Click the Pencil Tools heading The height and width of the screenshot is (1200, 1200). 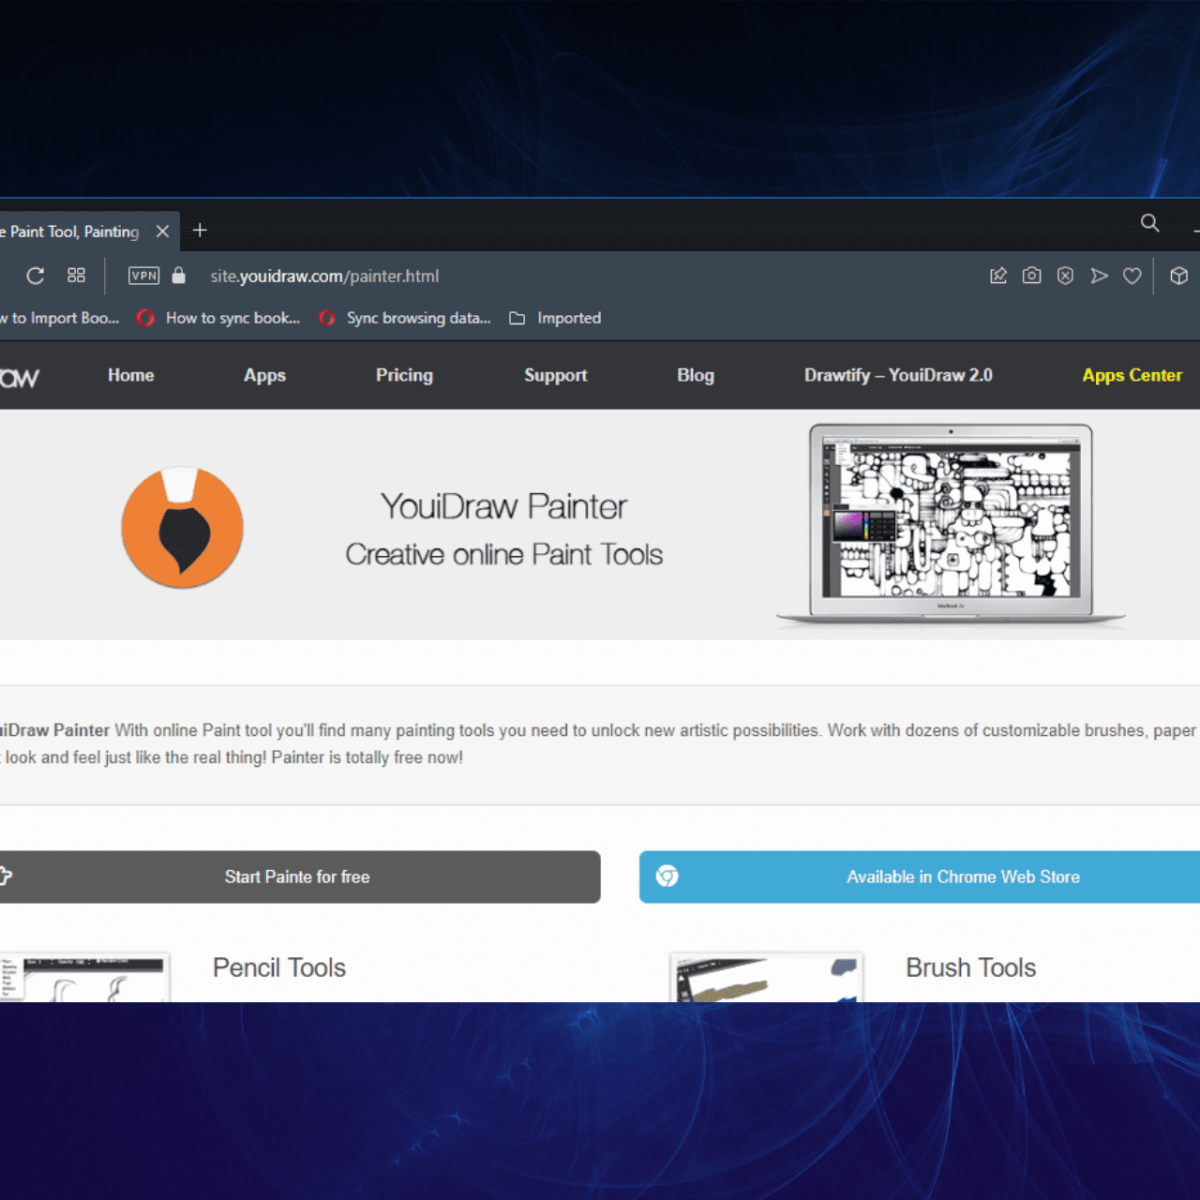(x=279, y=968)
